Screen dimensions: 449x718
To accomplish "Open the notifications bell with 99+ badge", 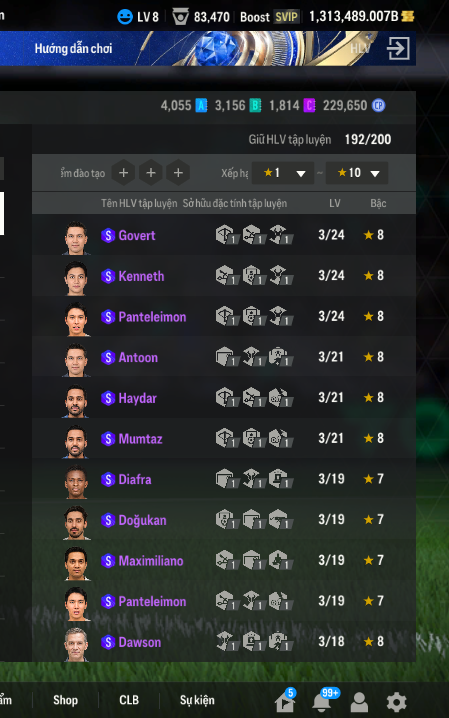I will 324,700.
